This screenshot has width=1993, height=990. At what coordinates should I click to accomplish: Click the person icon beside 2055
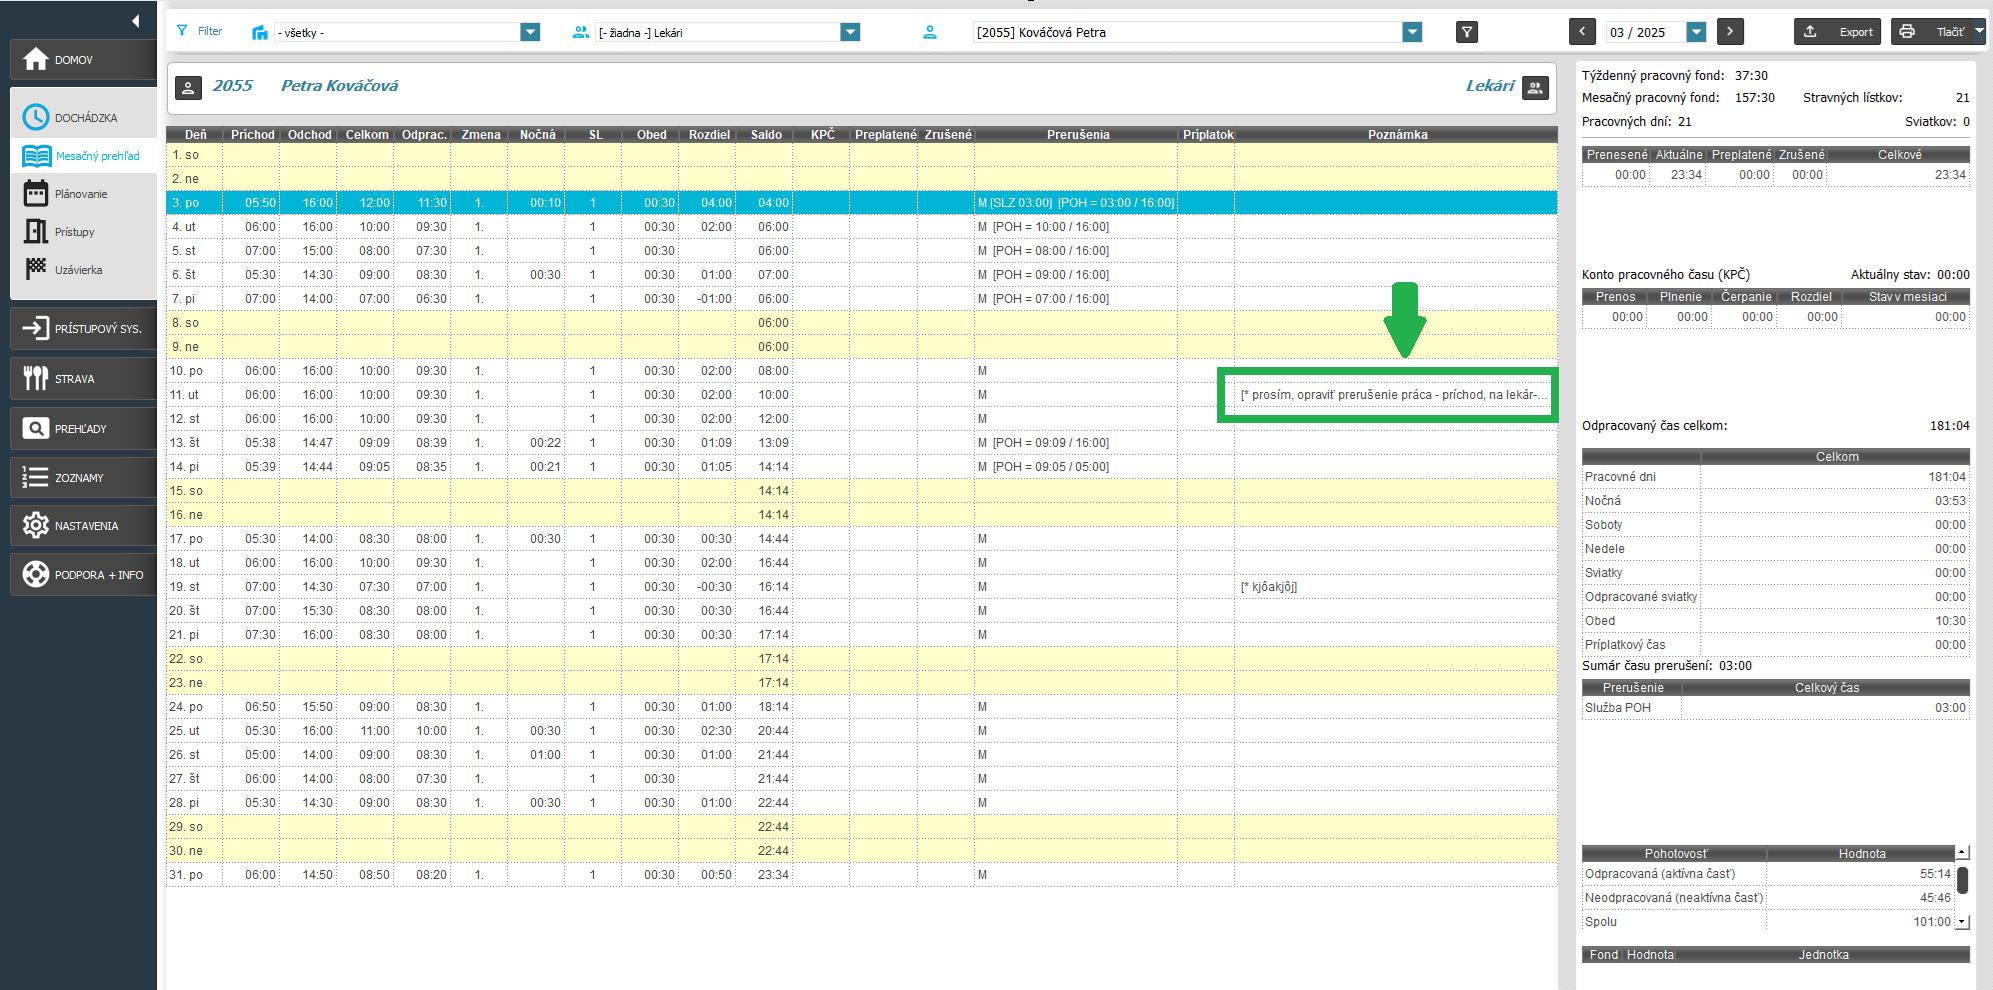188,87
